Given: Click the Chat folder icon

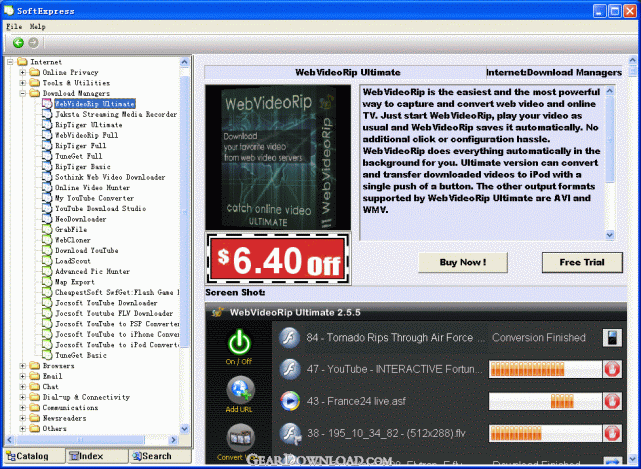Looking at the screenshot, I should (35, 386).
